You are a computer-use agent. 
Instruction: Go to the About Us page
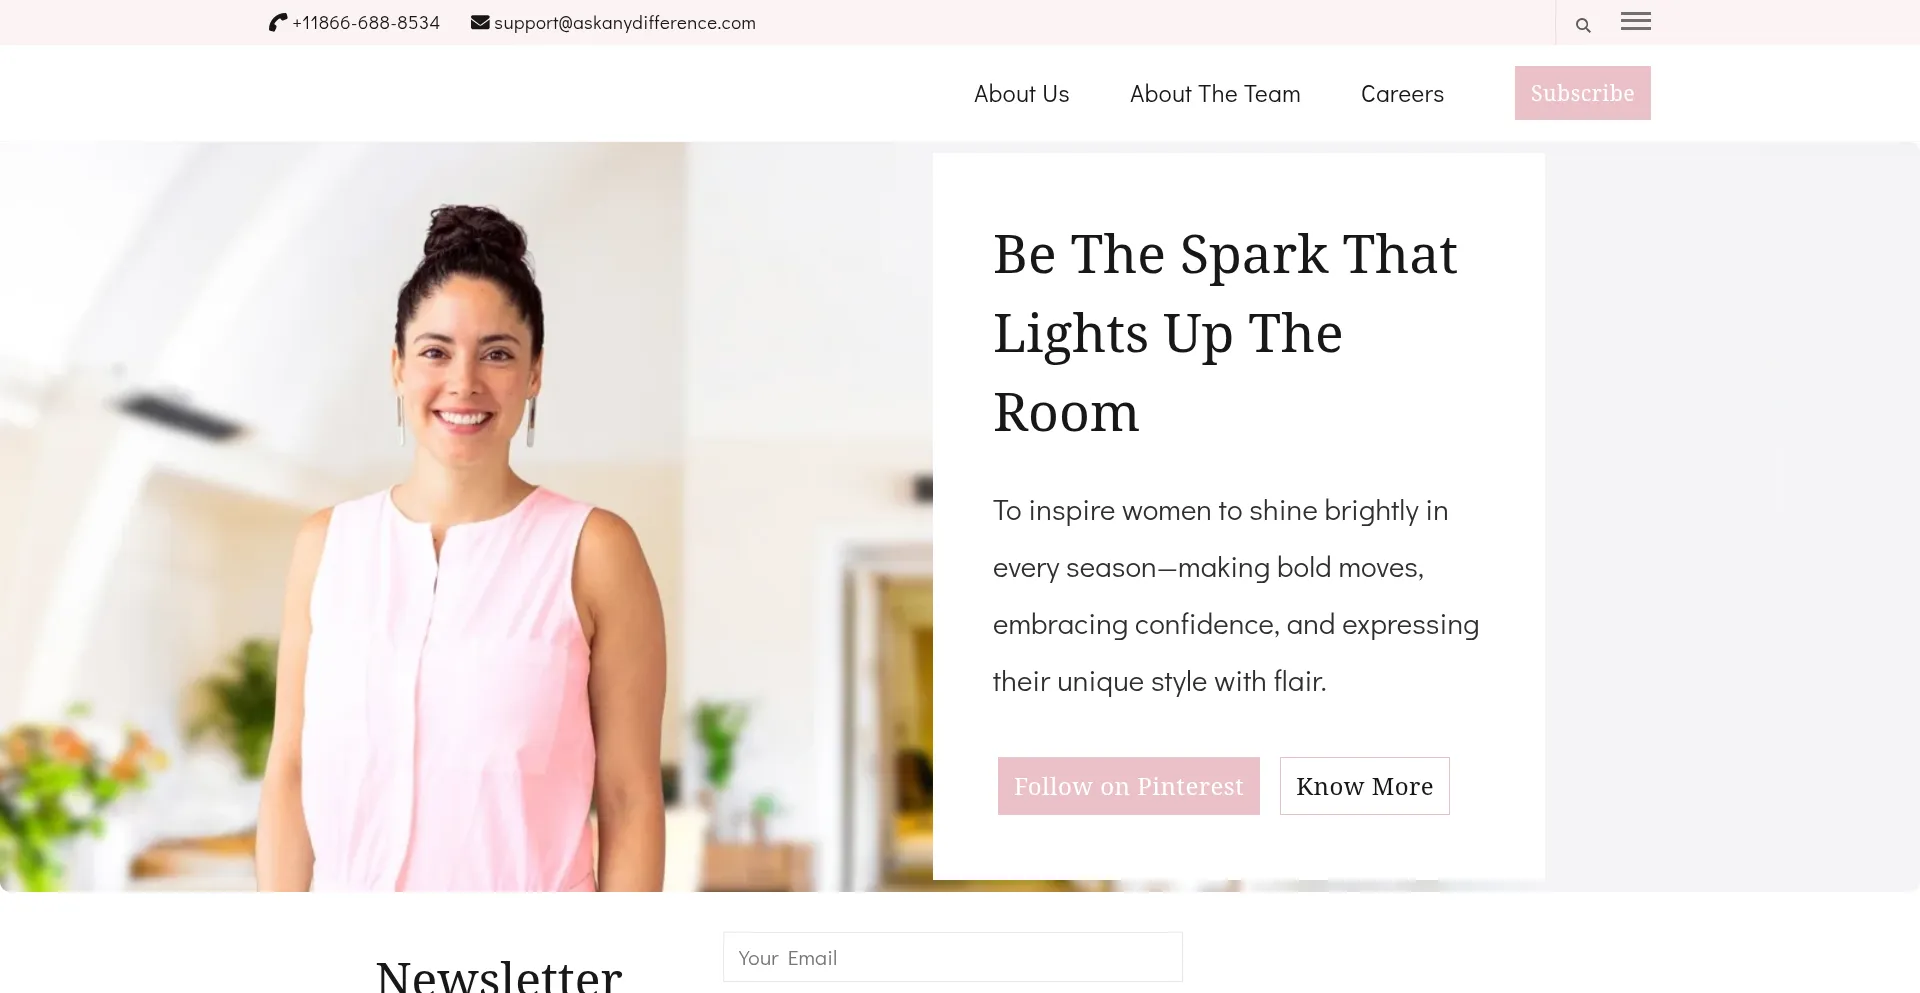pos(1021,94)
